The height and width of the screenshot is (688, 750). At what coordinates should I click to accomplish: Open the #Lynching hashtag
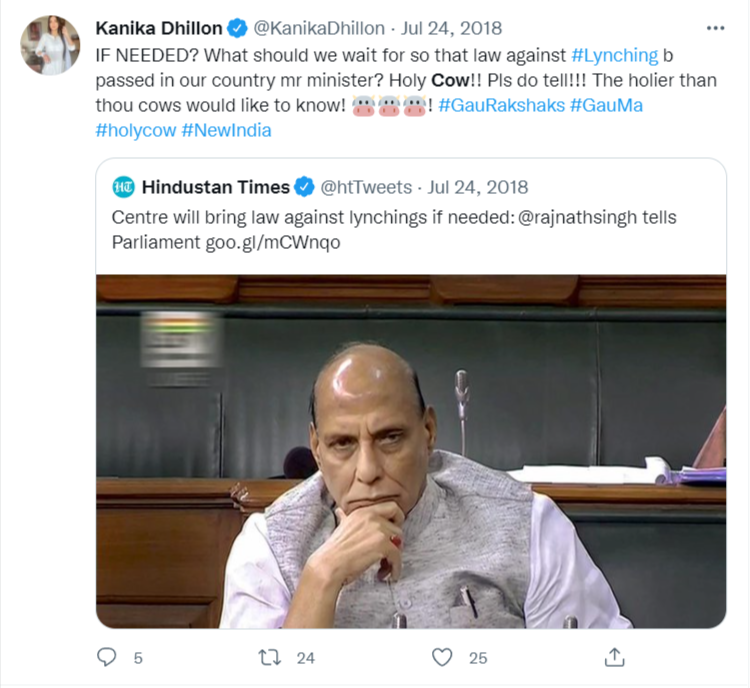(x=615, y=55)
